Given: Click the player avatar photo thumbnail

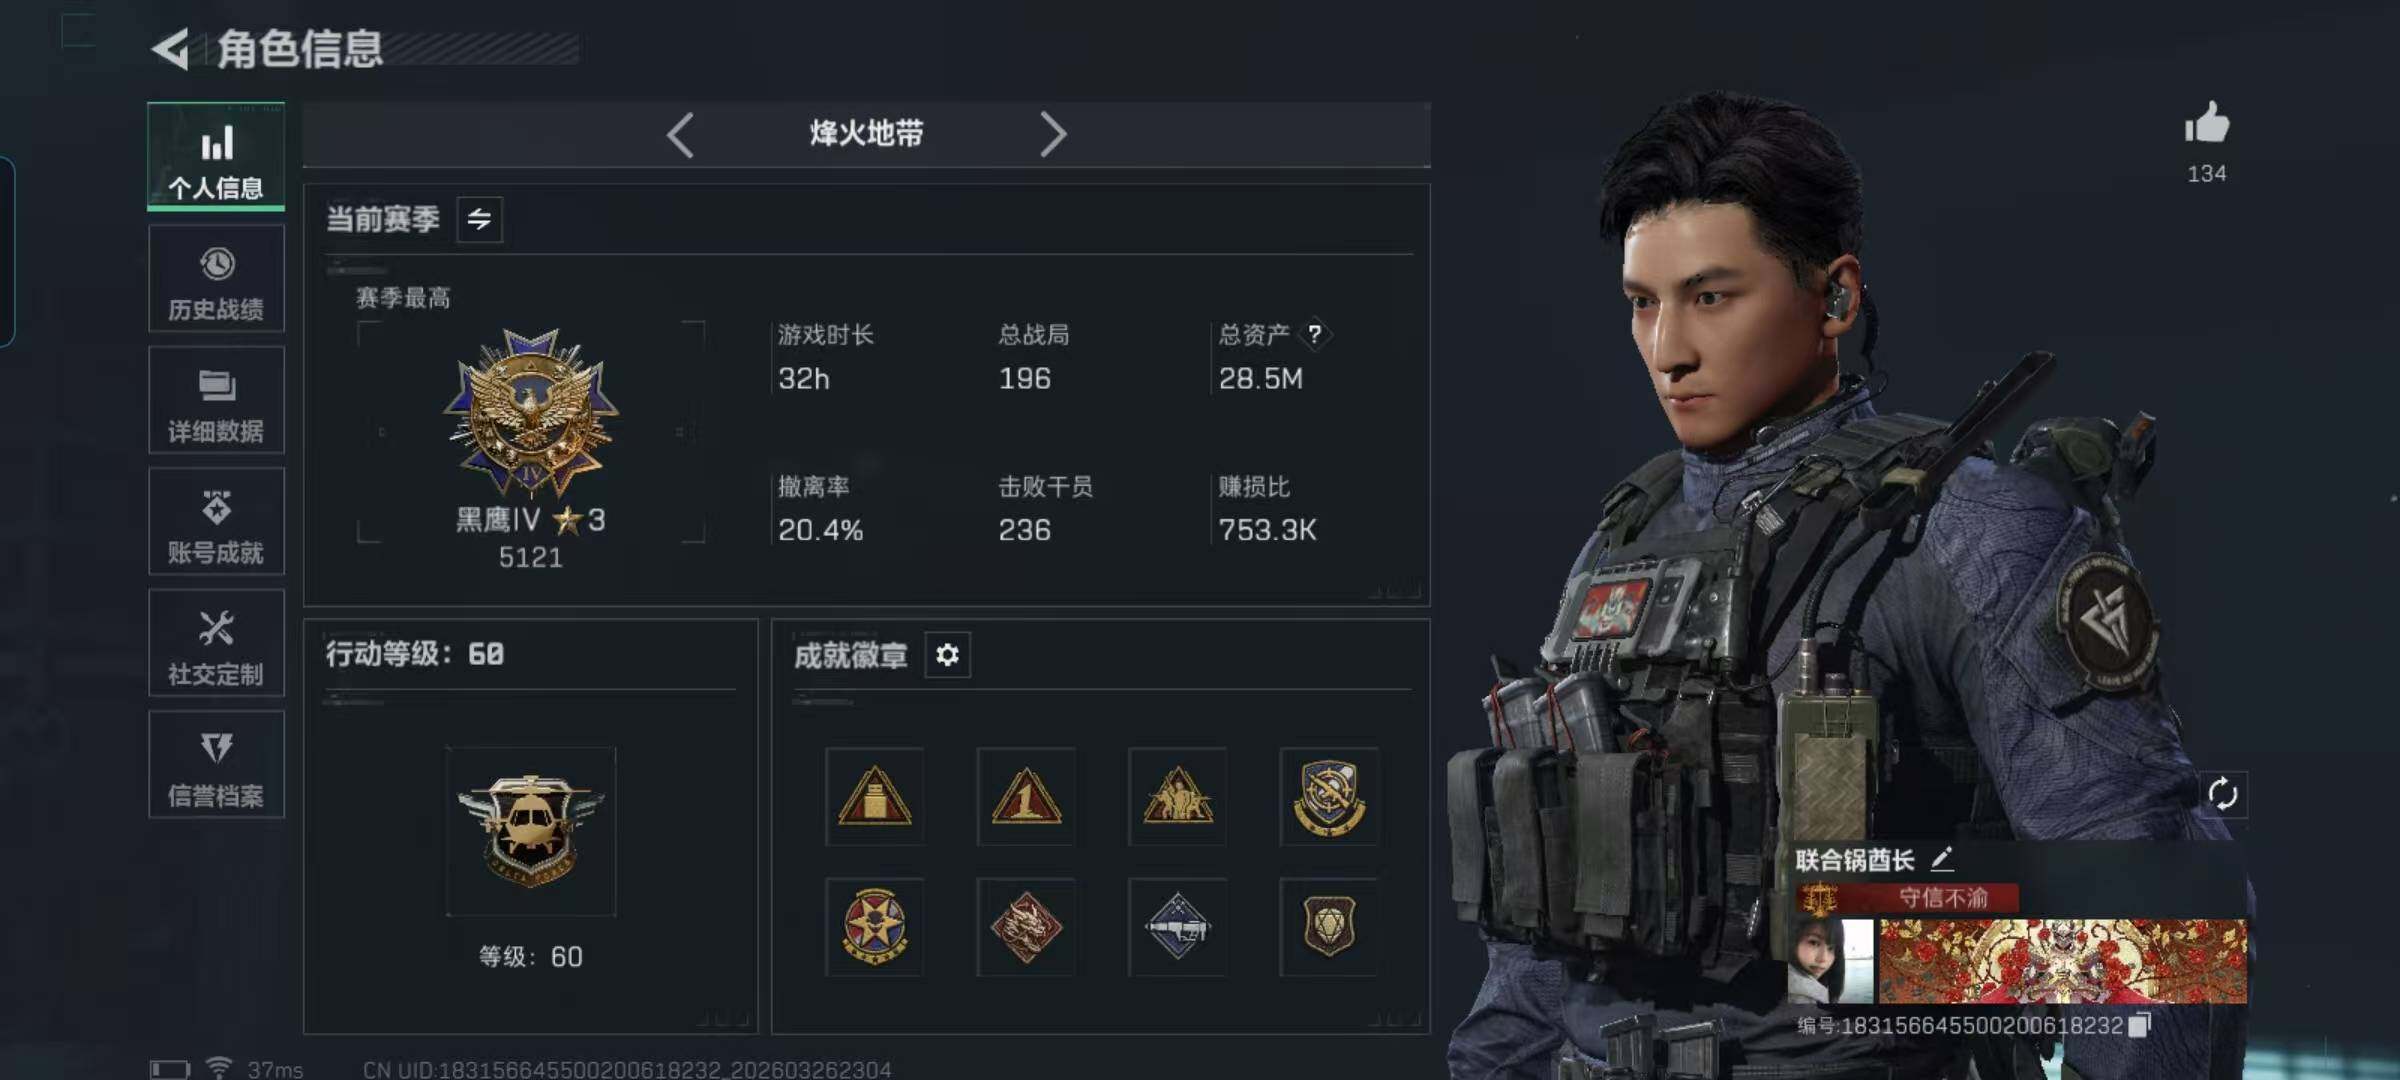Looking at the screenshot, I should 1831,961.
